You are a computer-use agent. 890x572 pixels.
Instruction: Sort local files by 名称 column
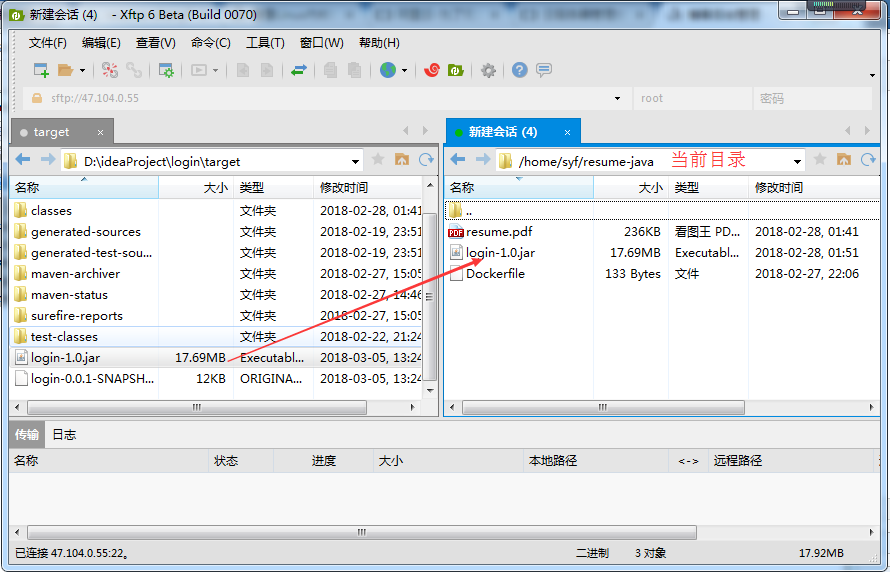tap(84, 188)
